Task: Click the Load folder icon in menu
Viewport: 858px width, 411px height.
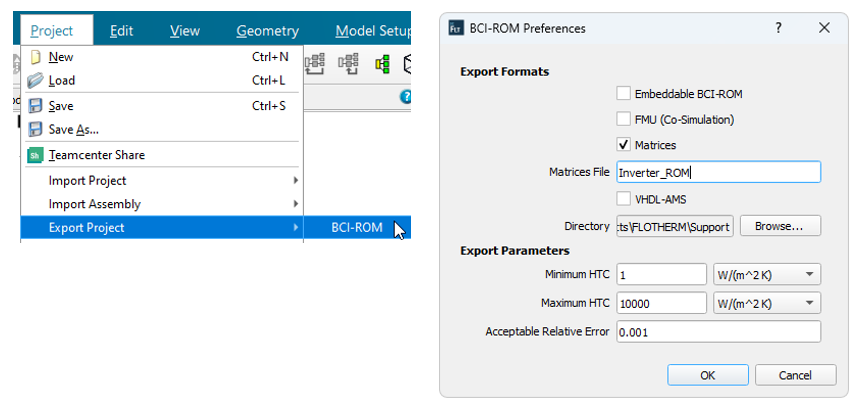Action: coord(35,80)
